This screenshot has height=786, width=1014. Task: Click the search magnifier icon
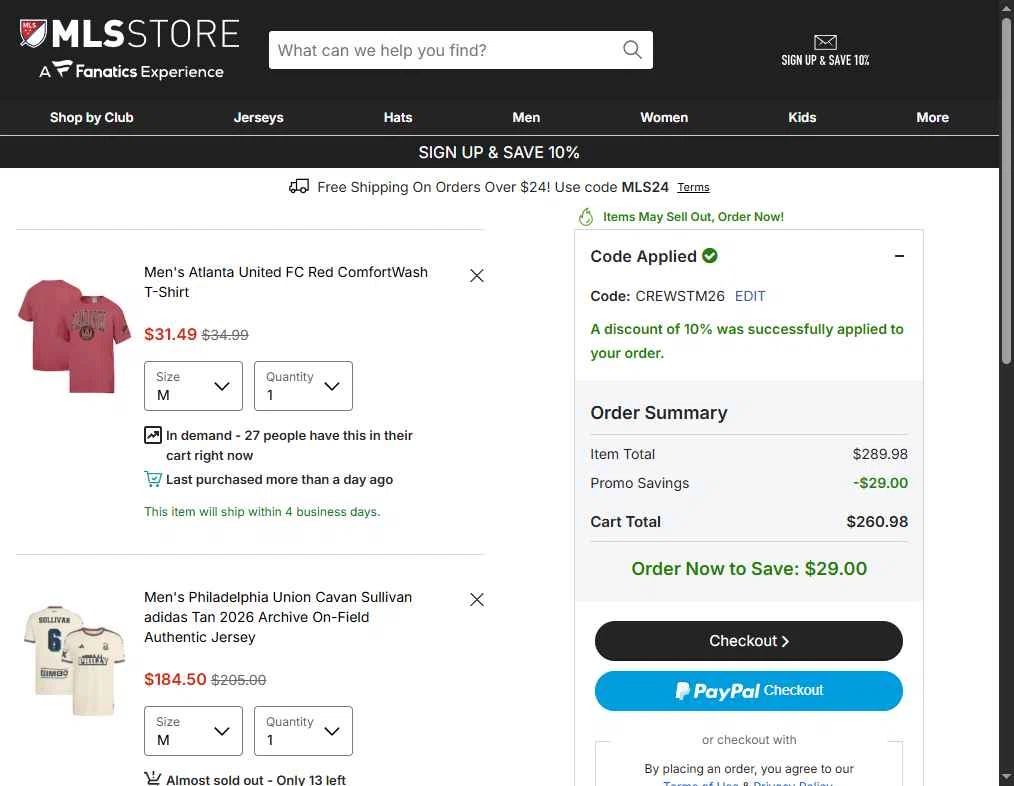click(x=632, y=50)
